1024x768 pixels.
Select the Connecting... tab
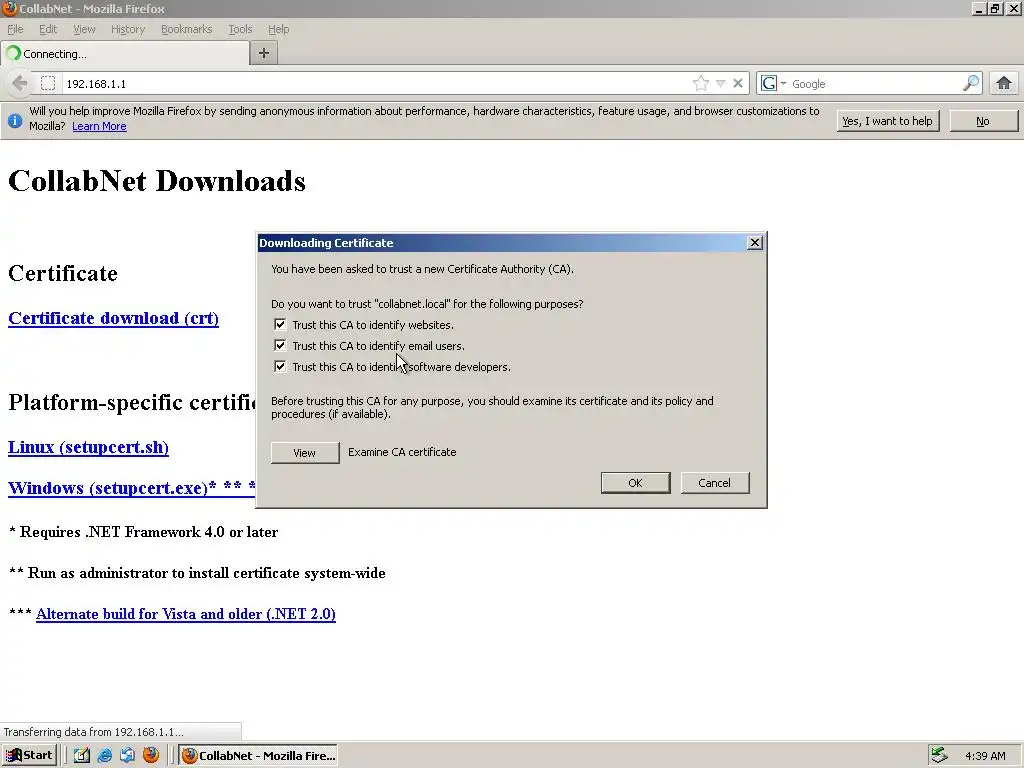(125, 54)
